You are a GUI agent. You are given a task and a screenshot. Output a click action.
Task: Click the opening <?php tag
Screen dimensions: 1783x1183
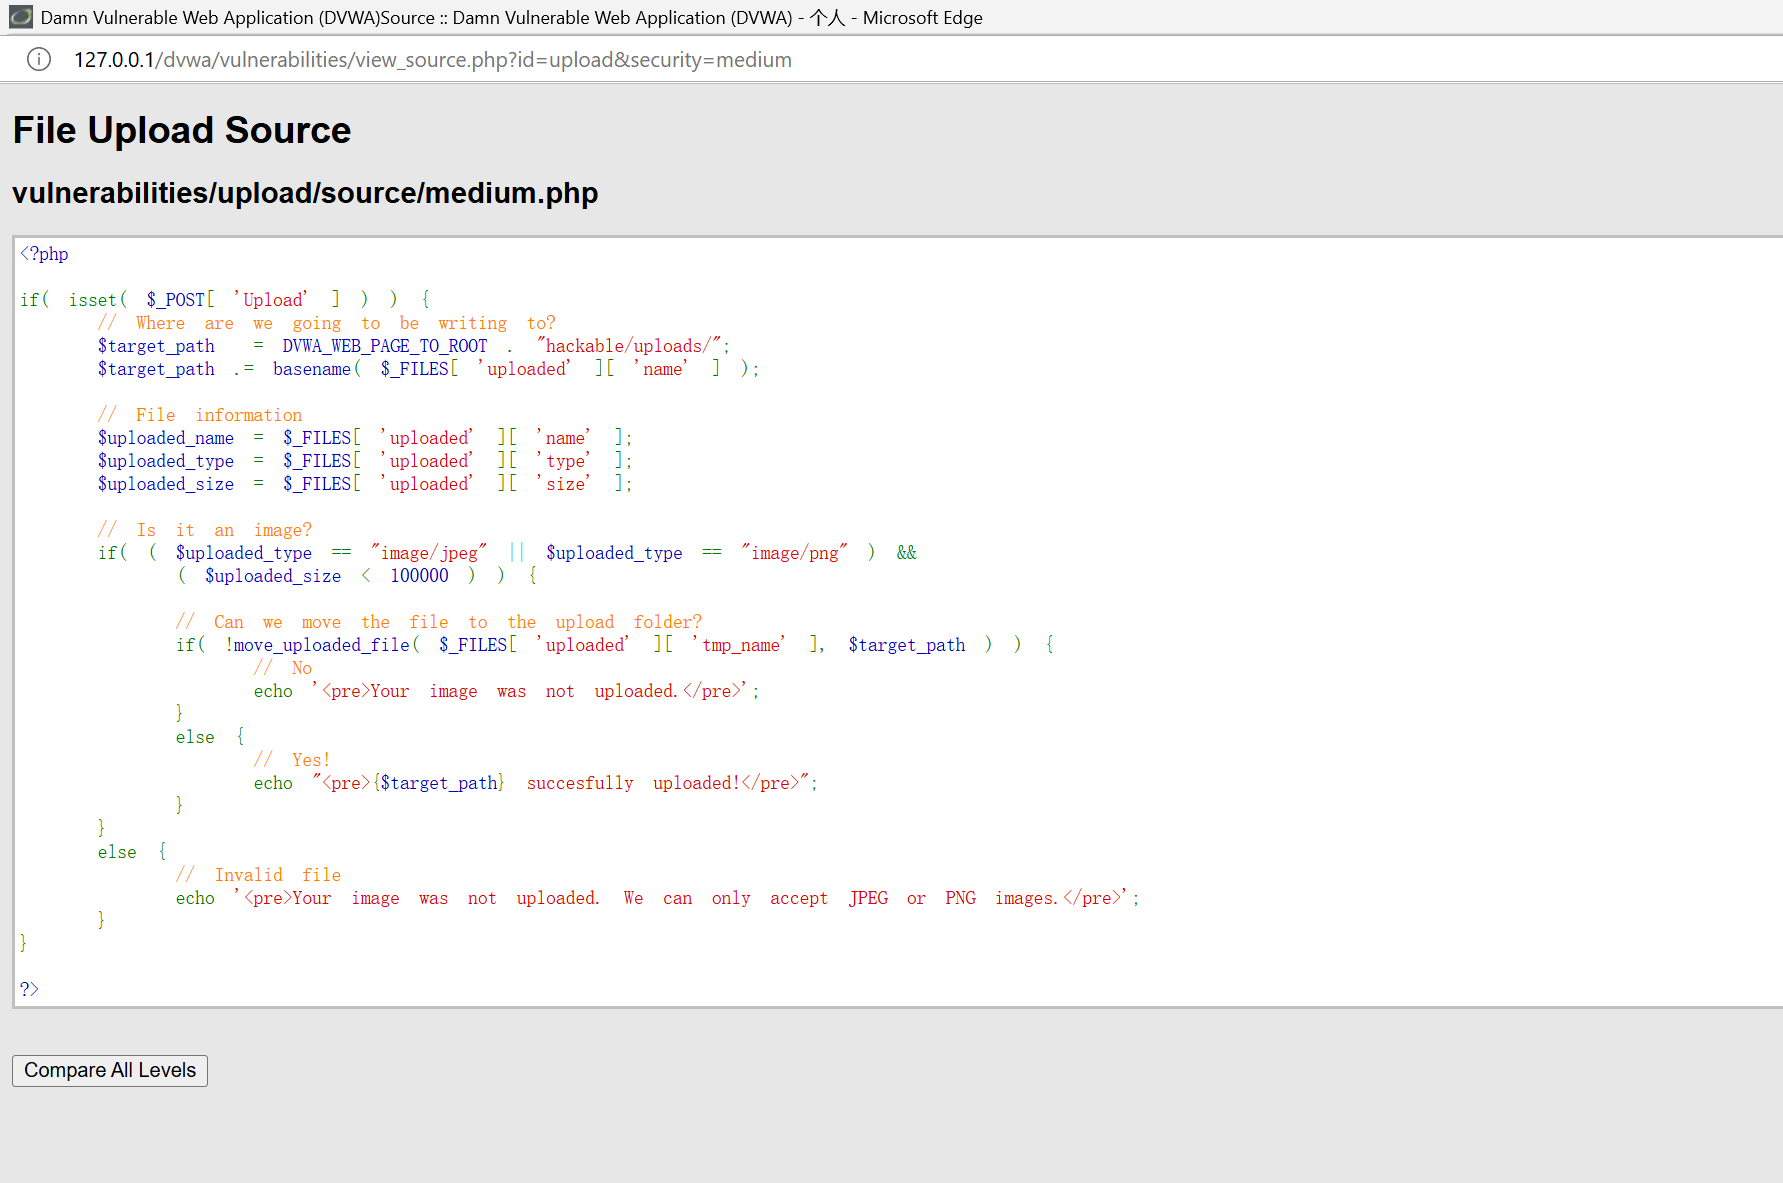pos(45,254)
